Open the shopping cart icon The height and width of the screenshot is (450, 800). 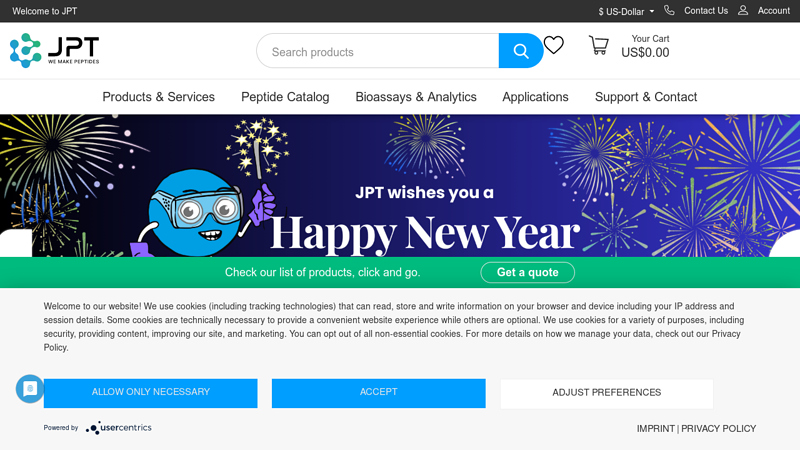click(x=598, y=46)
